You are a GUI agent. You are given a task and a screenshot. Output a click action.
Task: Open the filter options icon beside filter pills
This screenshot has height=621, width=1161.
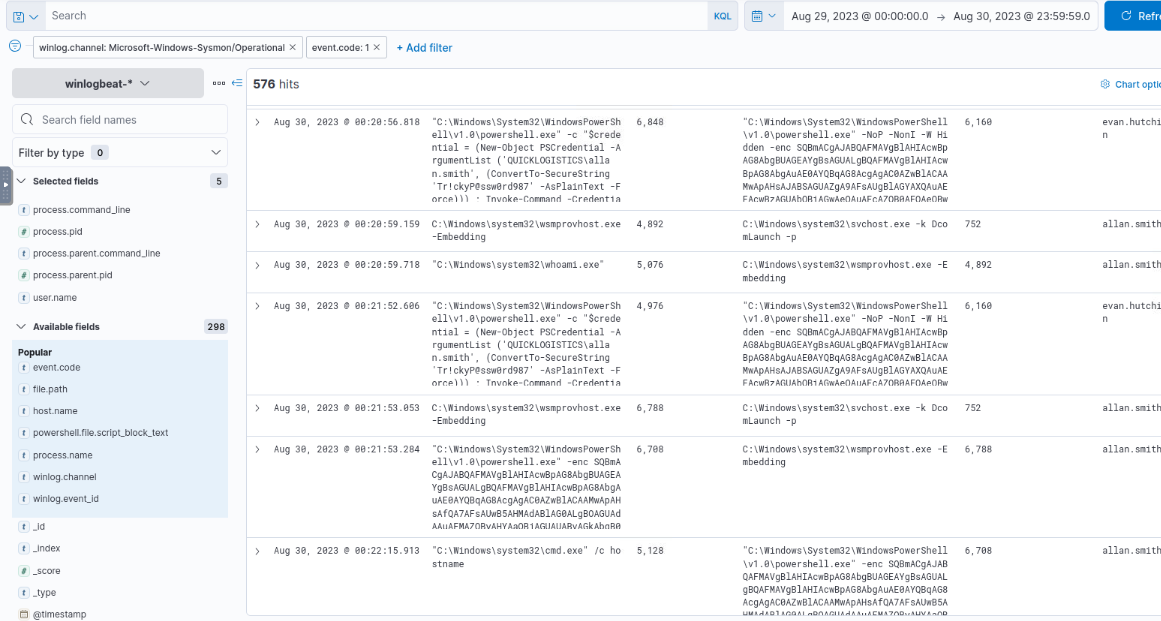point(15,46)
